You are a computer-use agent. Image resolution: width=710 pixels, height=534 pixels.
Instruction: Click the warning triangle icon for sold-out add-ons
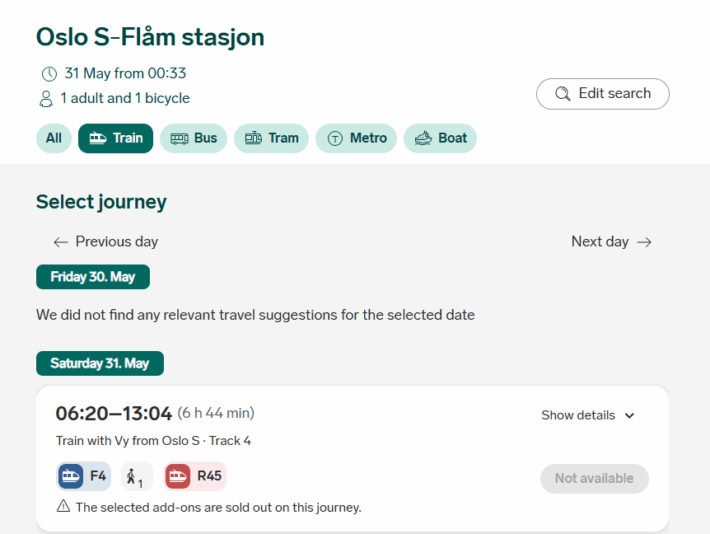tap(63, 507)
